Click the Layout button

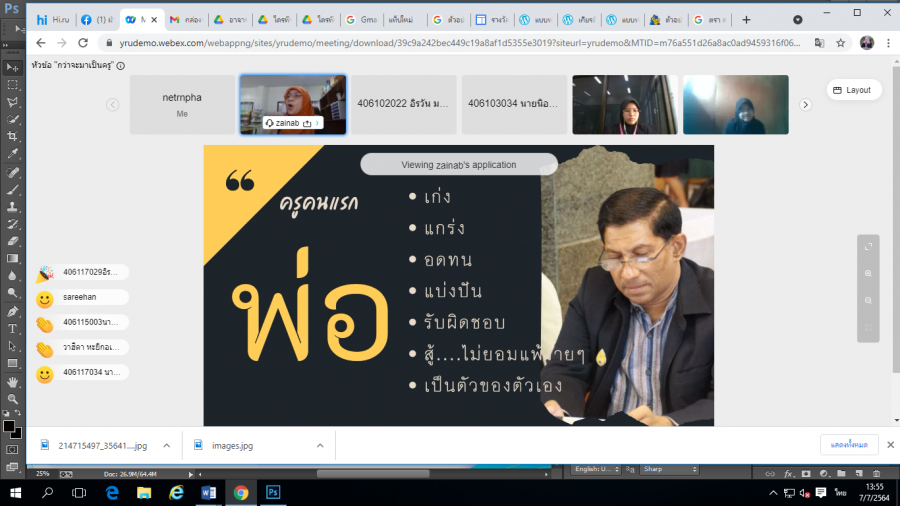click(x=851, y=90)
